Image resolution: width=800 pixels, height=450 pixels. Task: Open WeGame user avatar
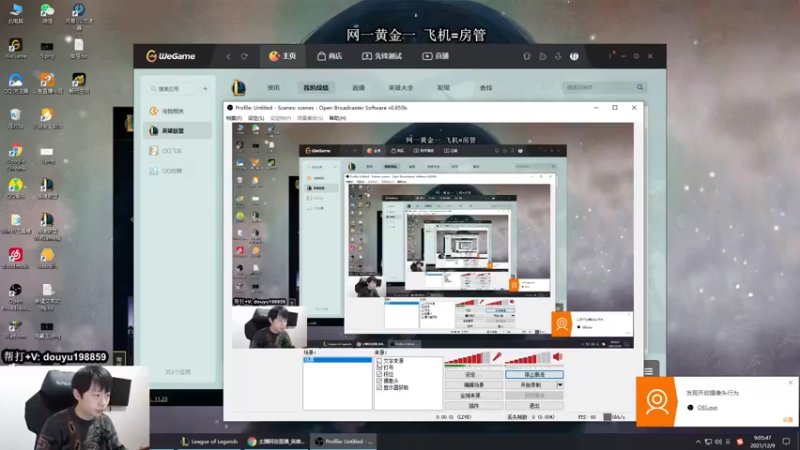[574, 56]
